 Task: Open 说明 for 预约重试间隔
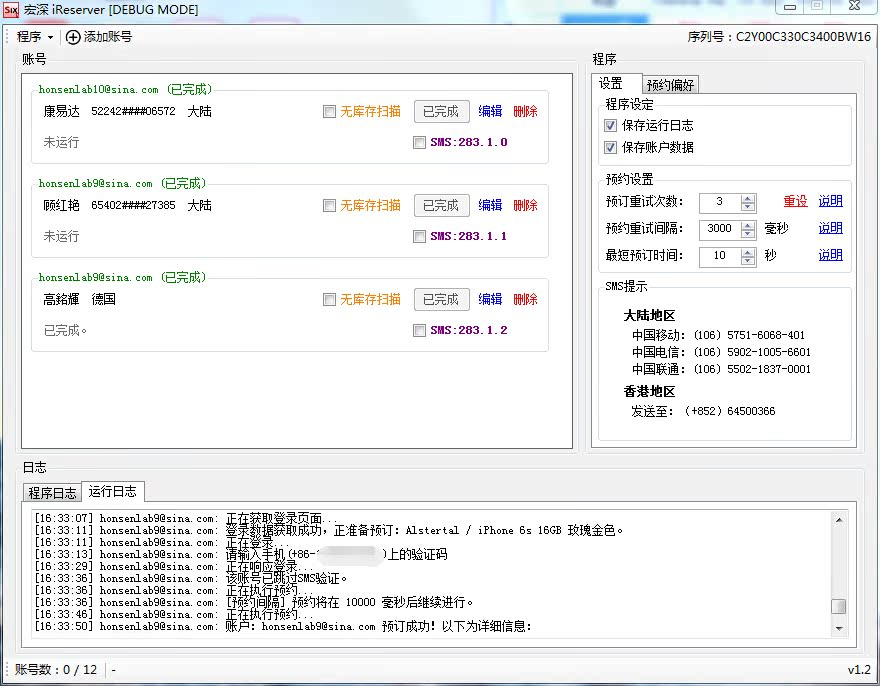coord(830,228)
